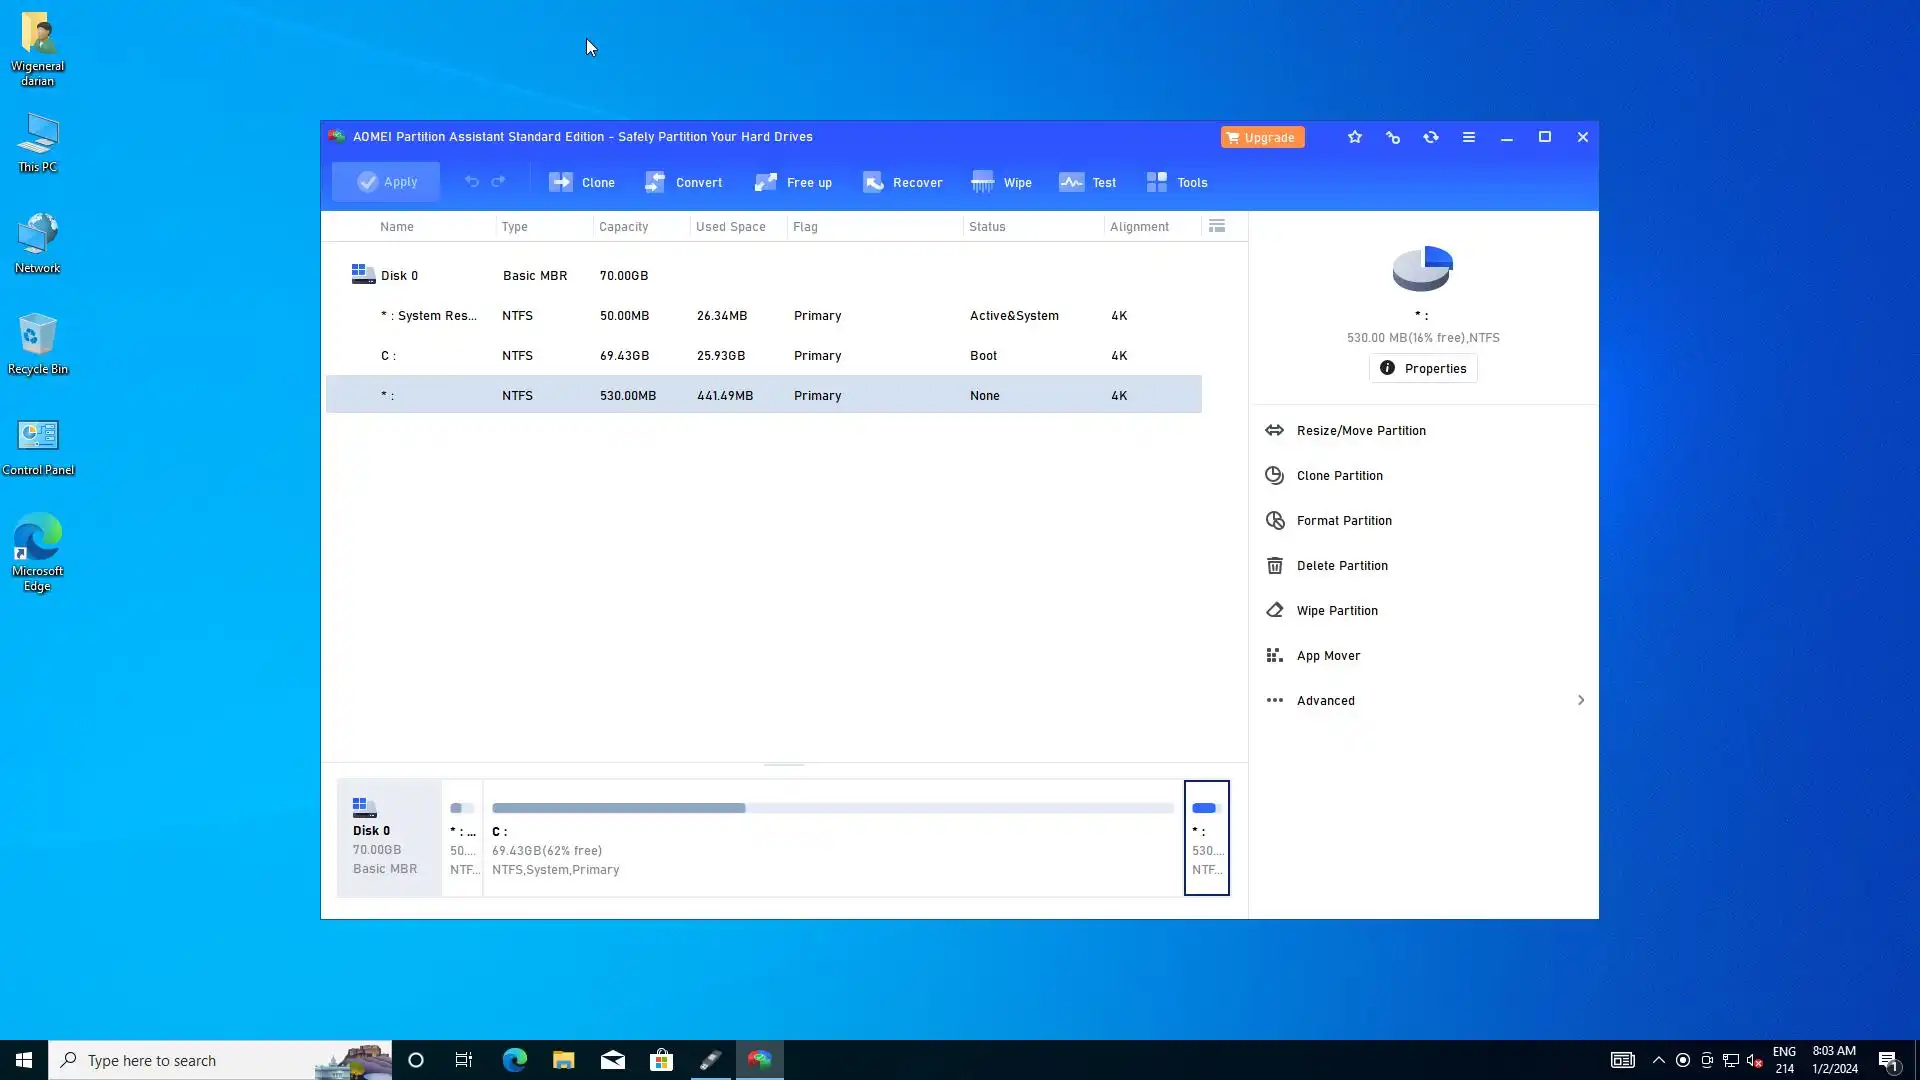Image resolution: width=1920 pixels, height=1080 pixels.
Task: Click the Properties button
Action: pos(1423,368)
